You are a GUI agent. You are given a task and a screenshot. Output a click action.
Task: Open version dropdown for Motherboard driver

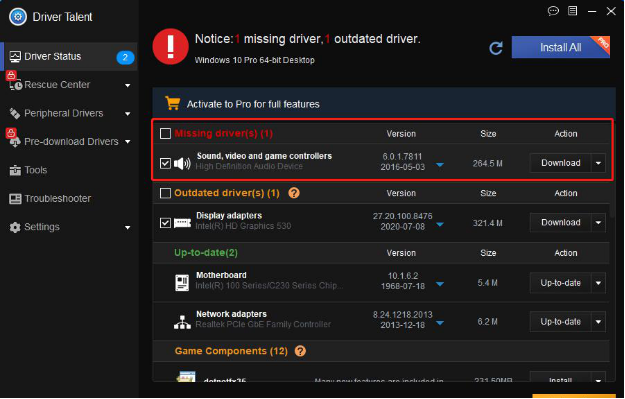coord(440,284)
